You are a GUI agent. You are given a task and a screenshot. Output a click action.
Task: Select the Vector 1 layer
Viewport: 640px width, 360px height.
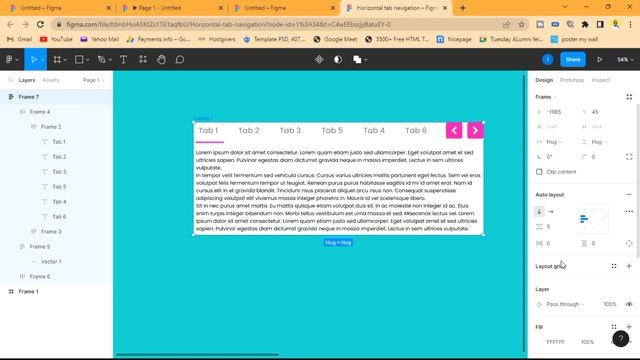point(56,262)
